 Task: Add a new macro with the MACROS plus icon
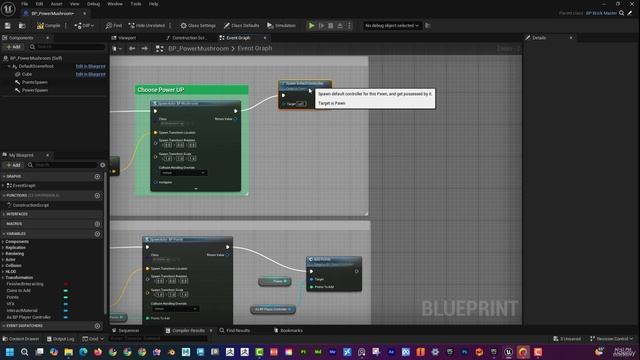(x=97, y=224)
